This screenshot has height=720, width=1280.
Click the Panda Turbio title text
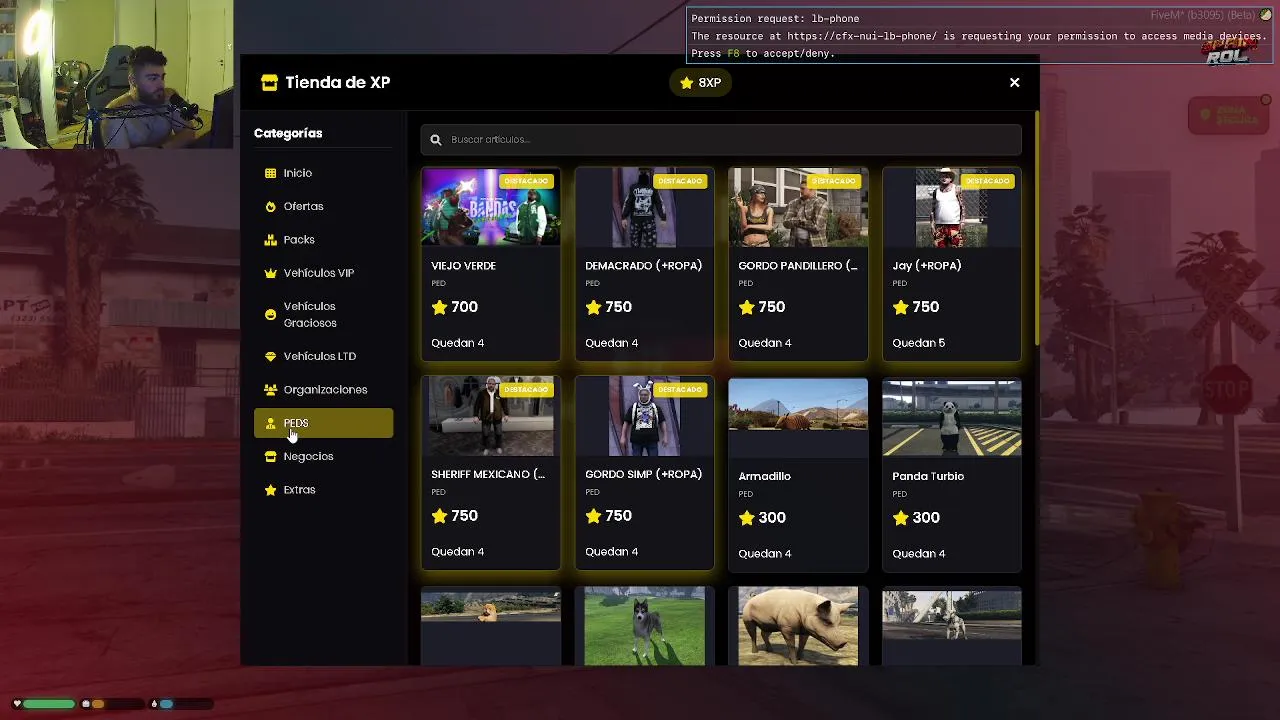pyautogui.click(x=928, y=476)
